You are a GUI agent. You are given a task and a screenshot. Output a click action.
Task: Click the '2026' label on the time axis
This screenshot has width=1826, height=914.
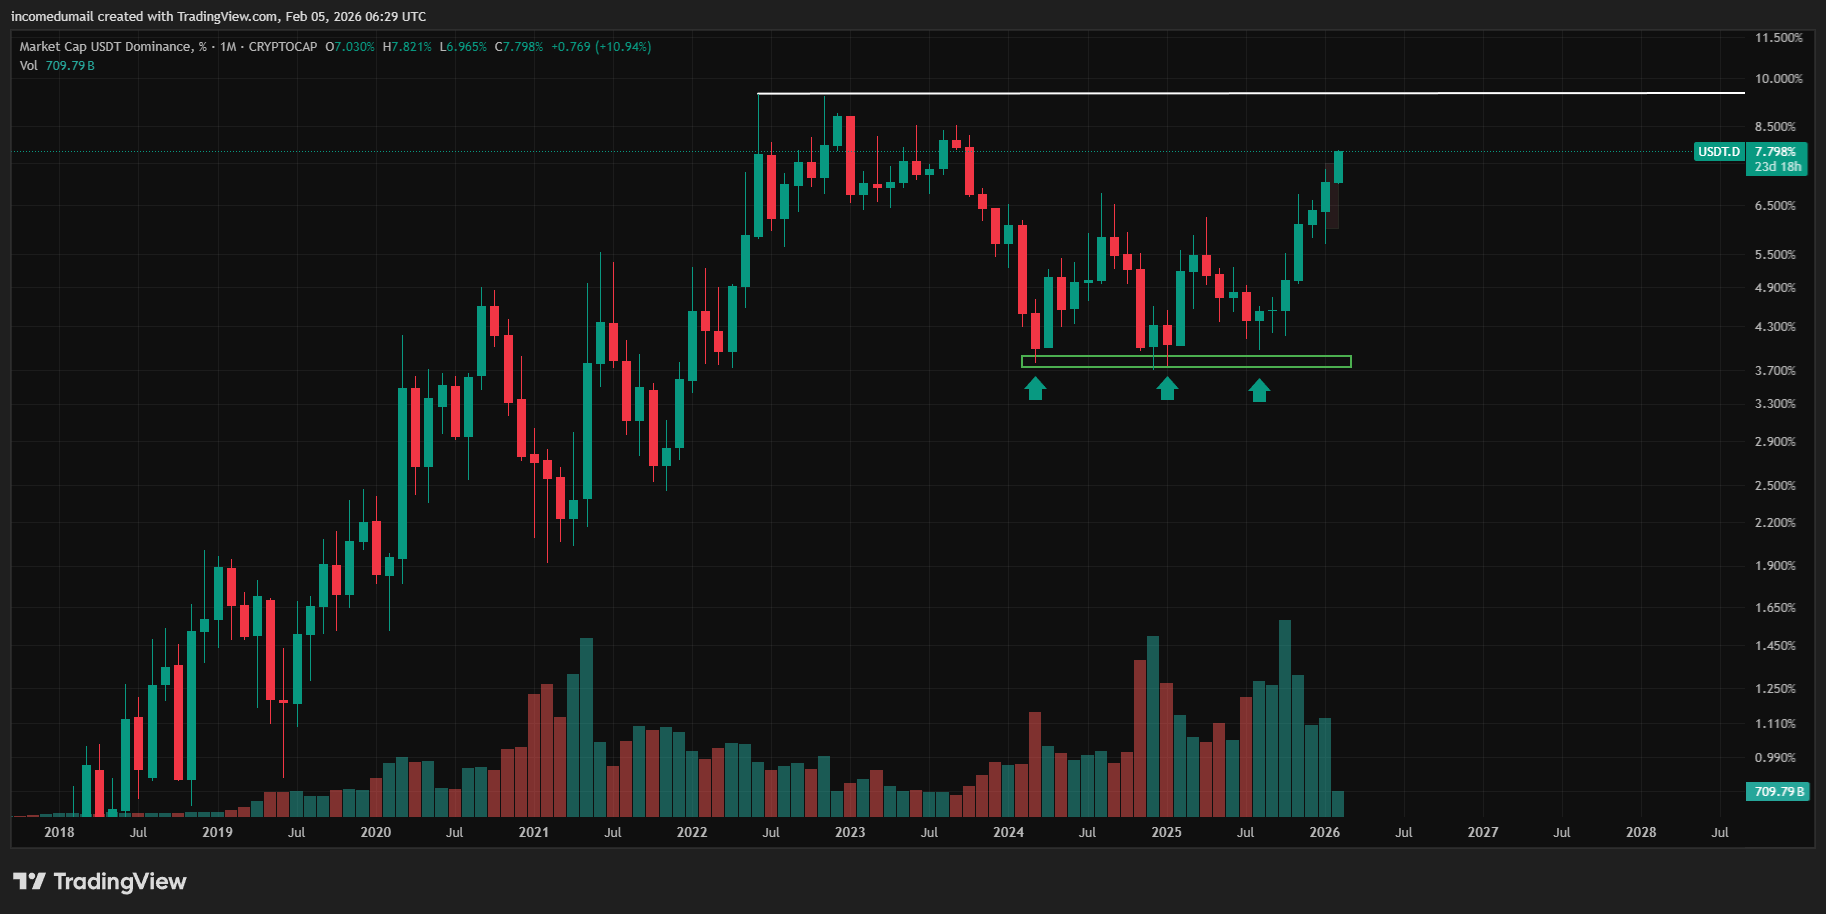tap(1325, 832)
